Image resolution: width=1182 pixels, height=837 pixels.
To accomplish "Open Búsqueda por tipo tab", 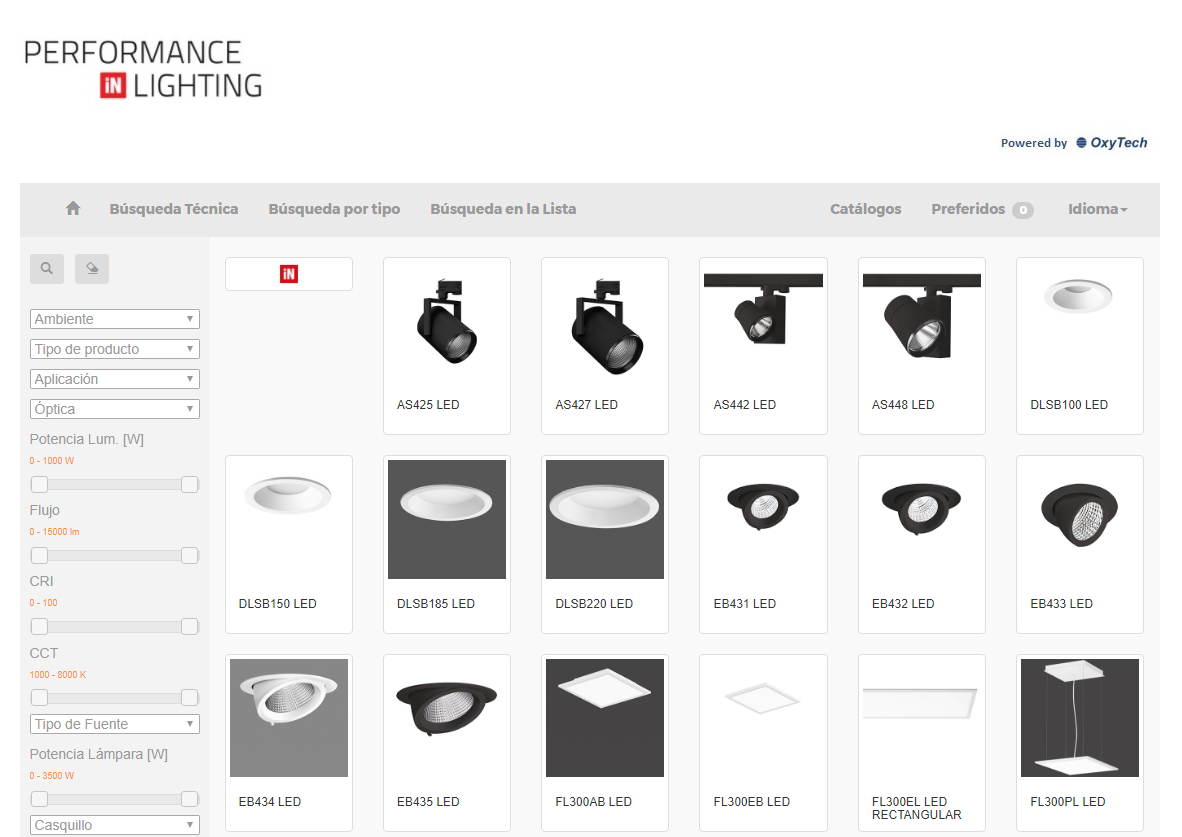I will [x=334, y=209].
